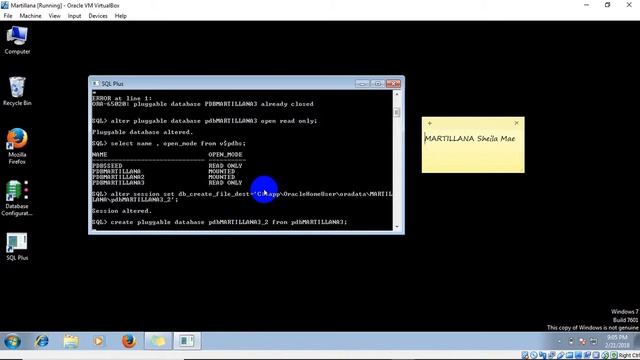Select the Recycle Bin desktop icon
Screen dimensions: 640x360
17,91
